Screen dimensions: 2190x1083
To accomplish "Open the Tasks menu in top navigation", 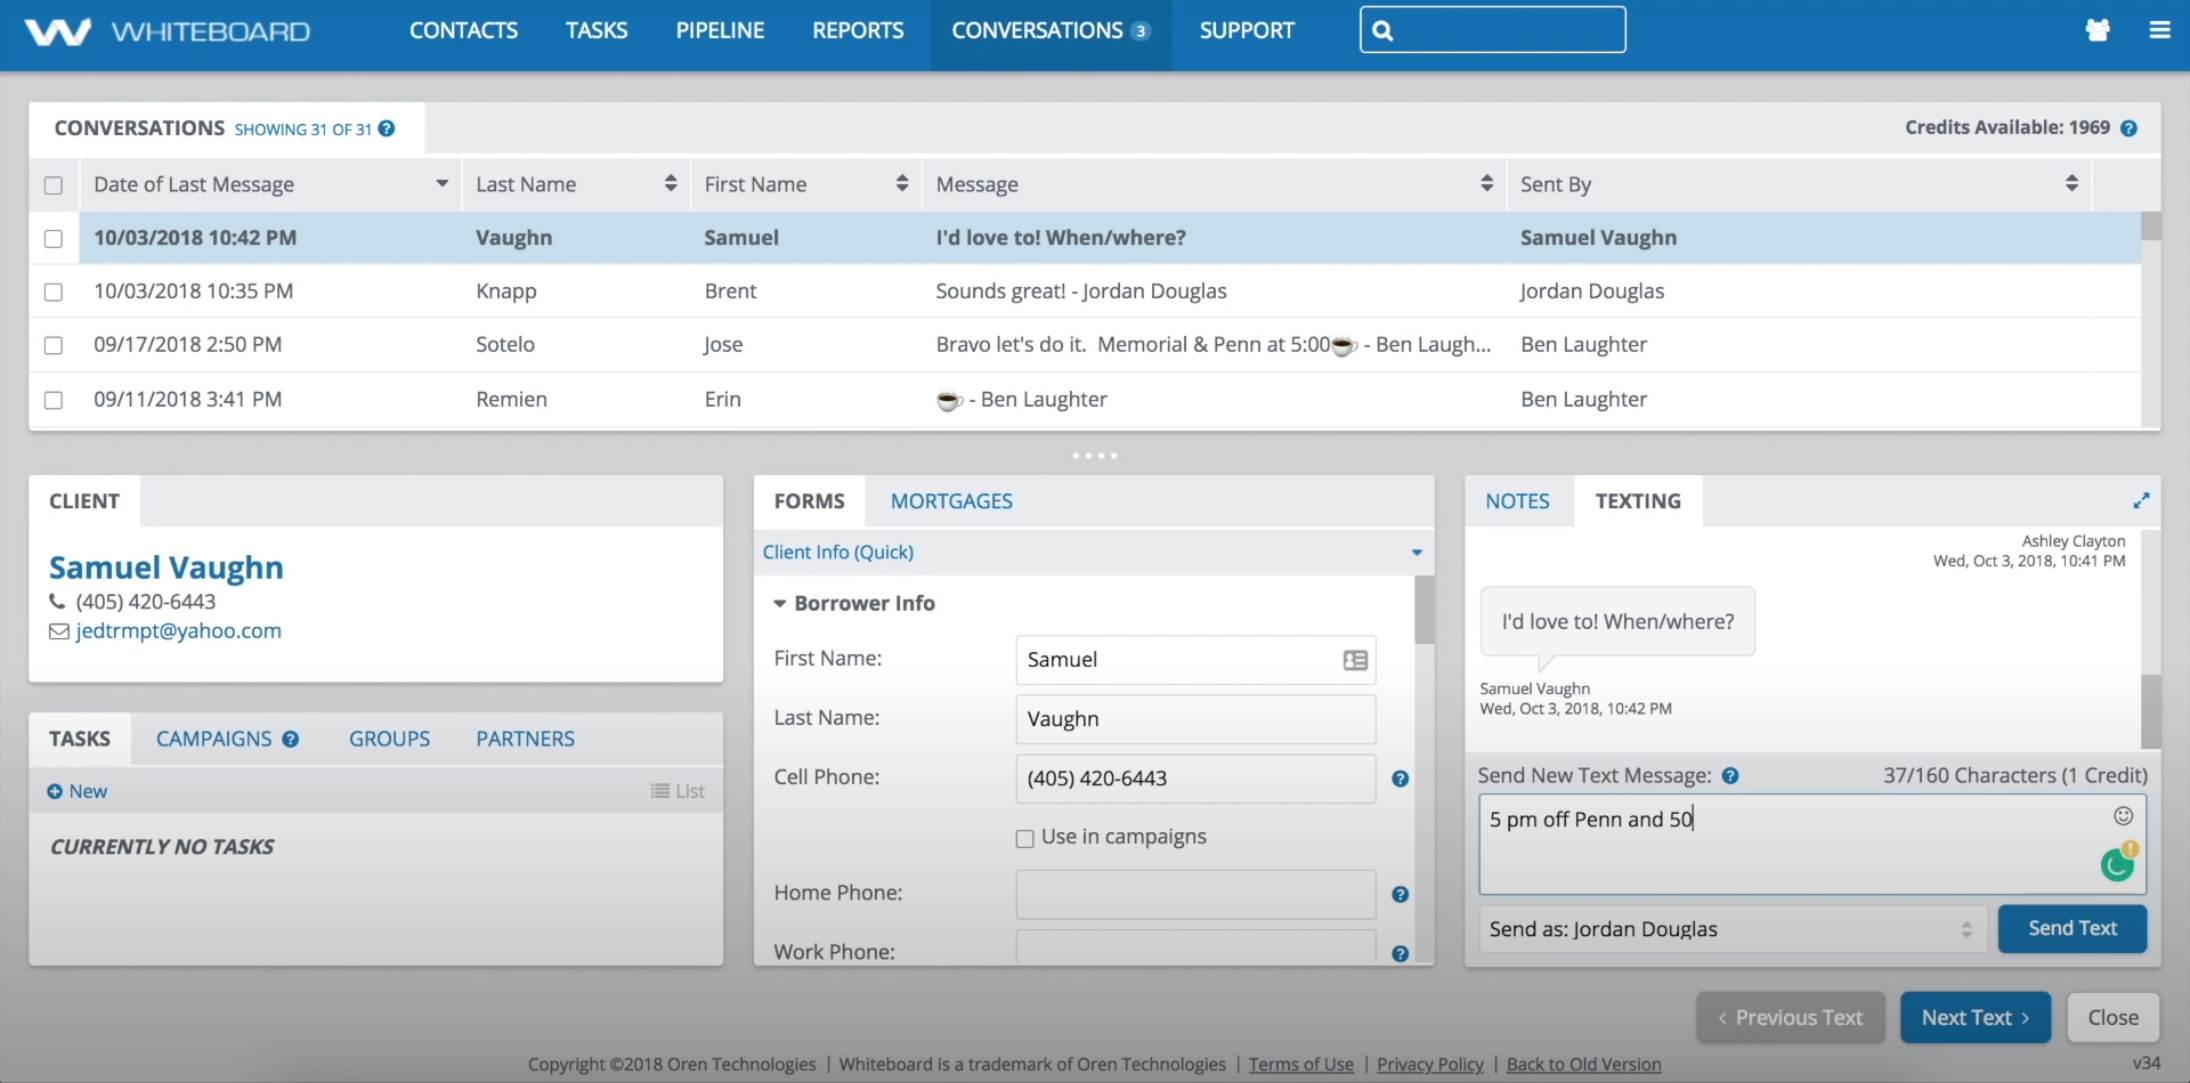I will point(597,31).
